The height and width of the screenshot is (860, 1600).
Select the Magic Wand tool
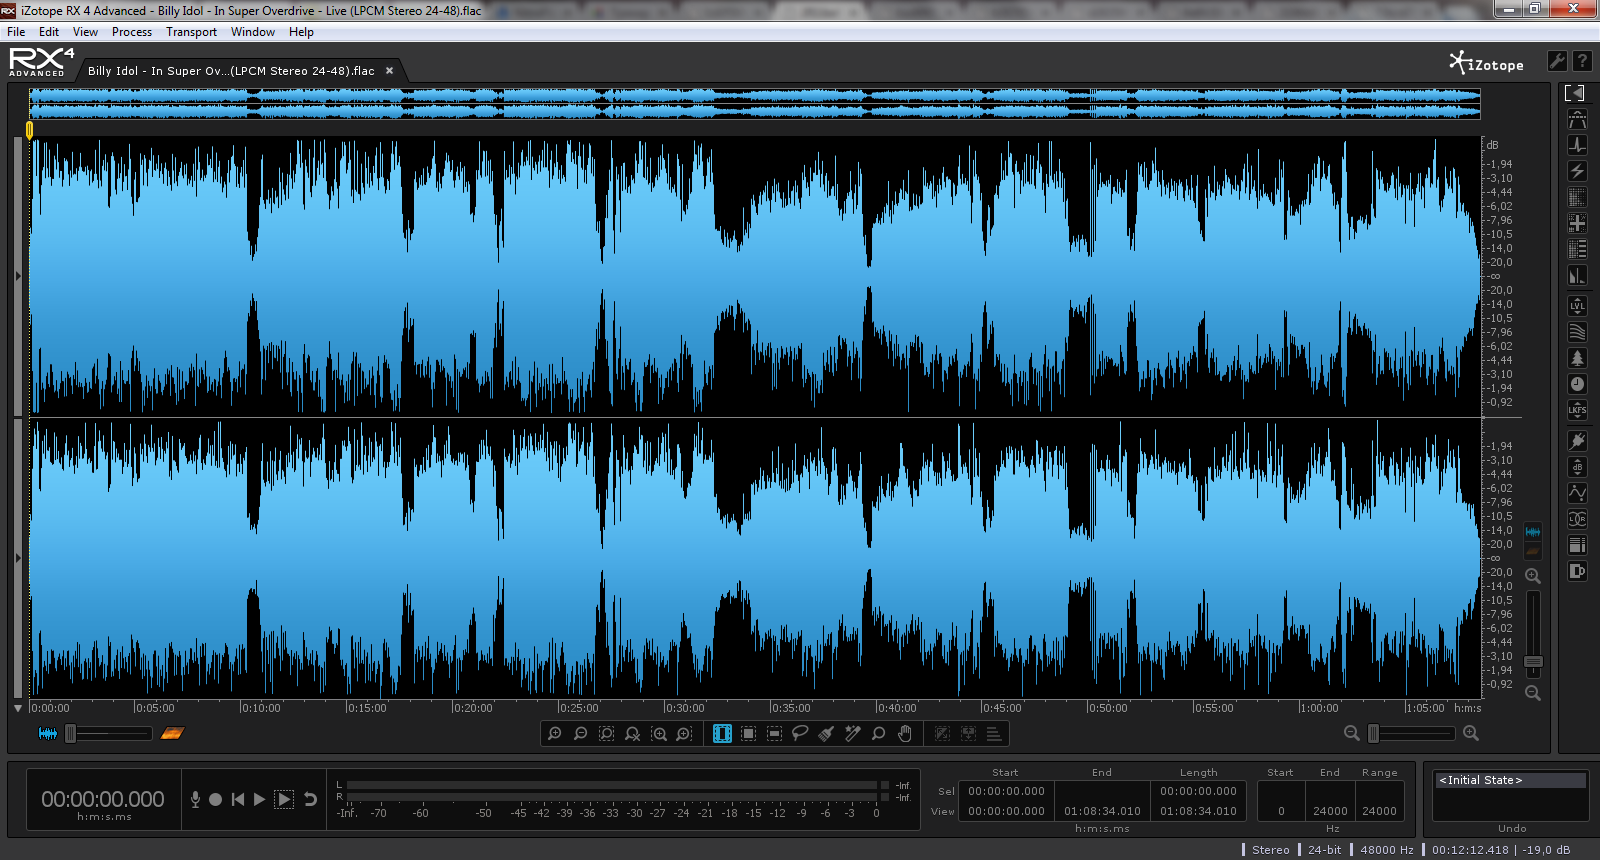[852, 734]
